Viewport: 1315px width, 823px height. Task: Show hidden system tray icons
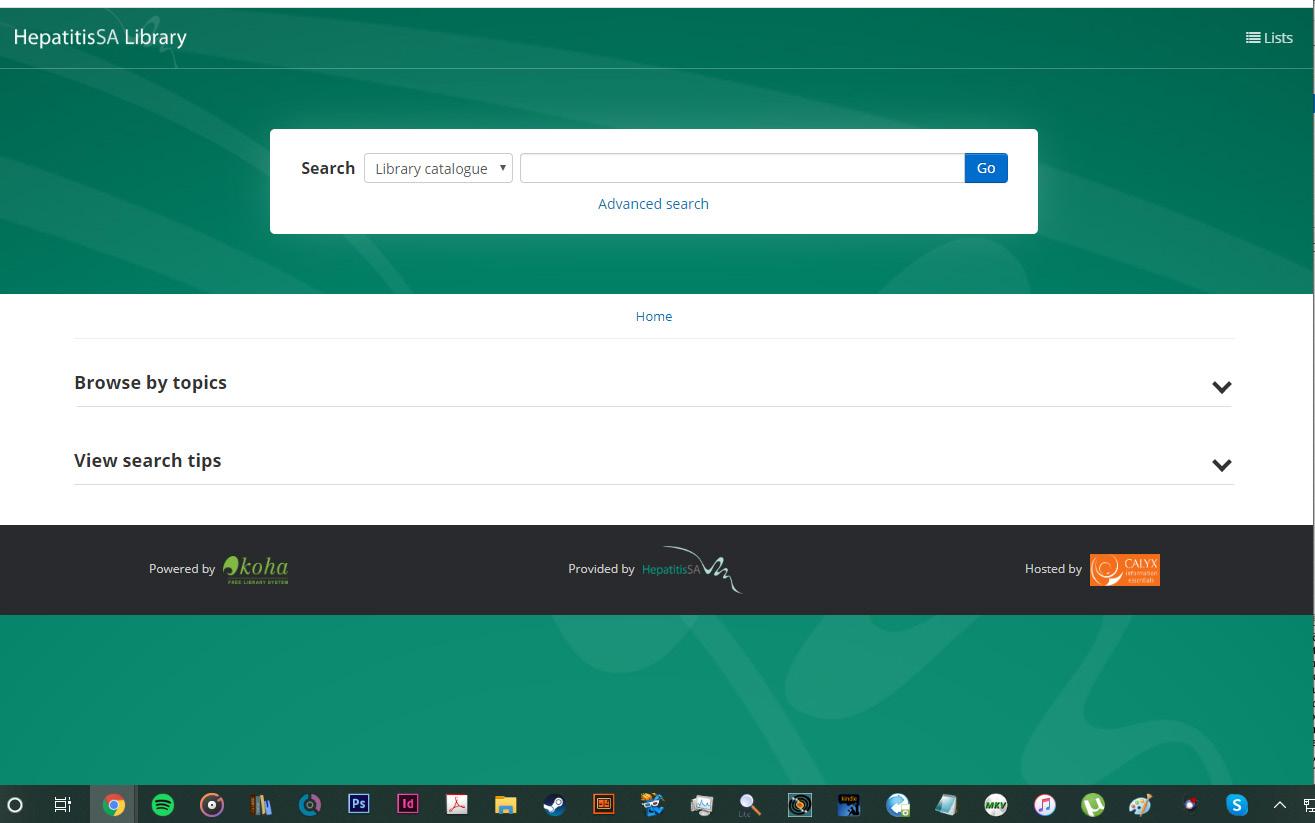pos(1279,804)
